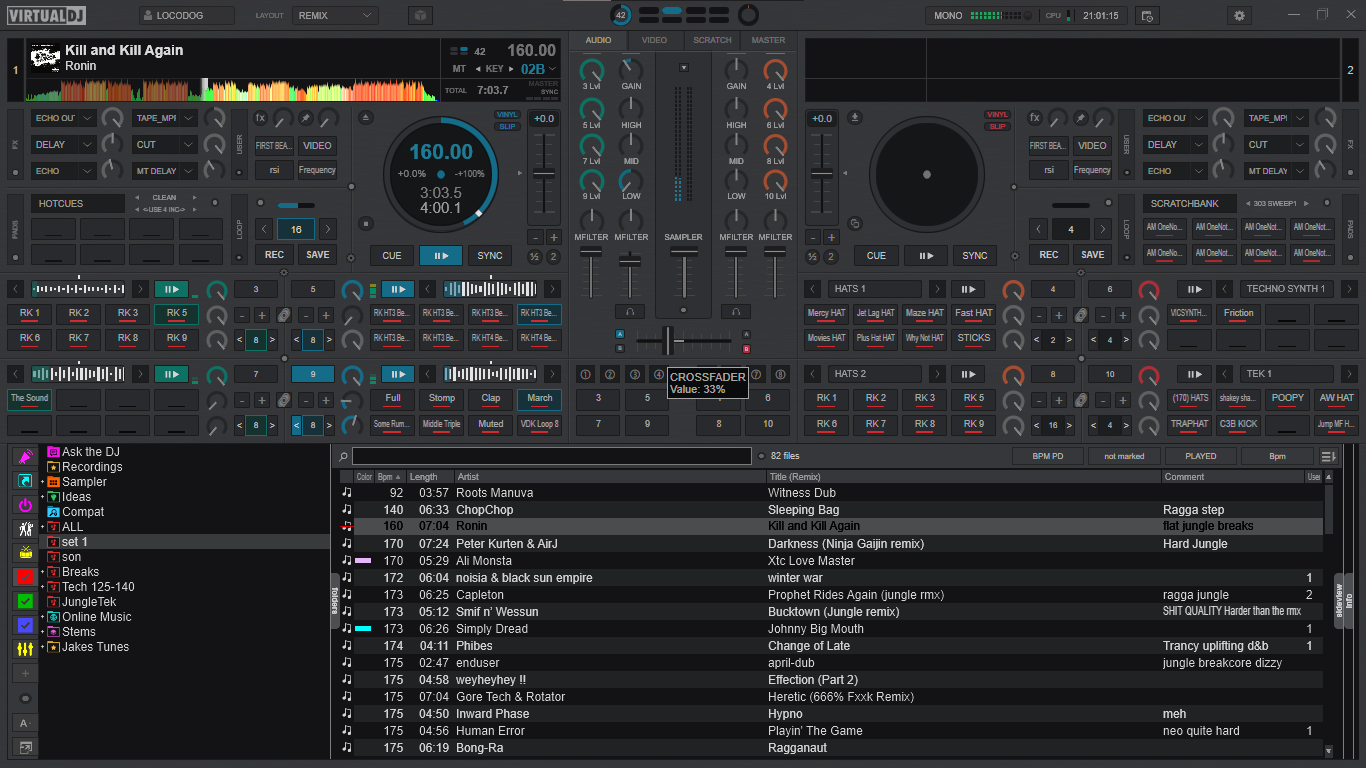The image size is (1366, 768).
Task: Toggle VINYL mode on deck 1
Action: tap(507, 115)
